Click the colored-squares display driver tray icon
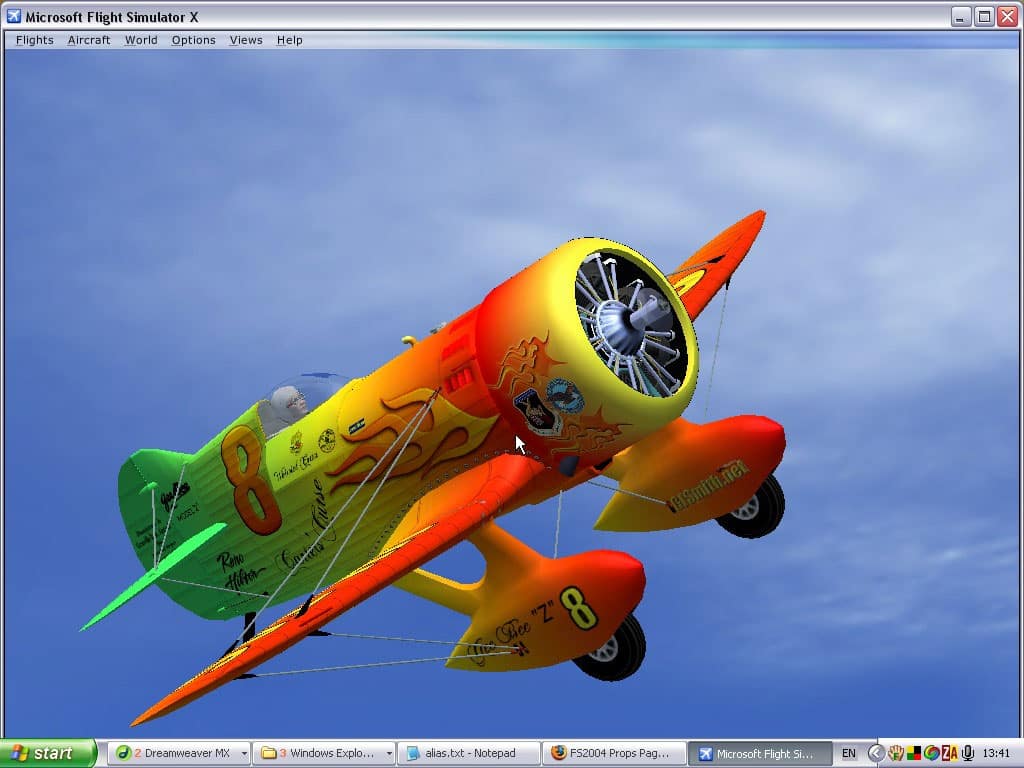Image resolution: width=1024 pixels, height=768 pixels. click(913, 753)
